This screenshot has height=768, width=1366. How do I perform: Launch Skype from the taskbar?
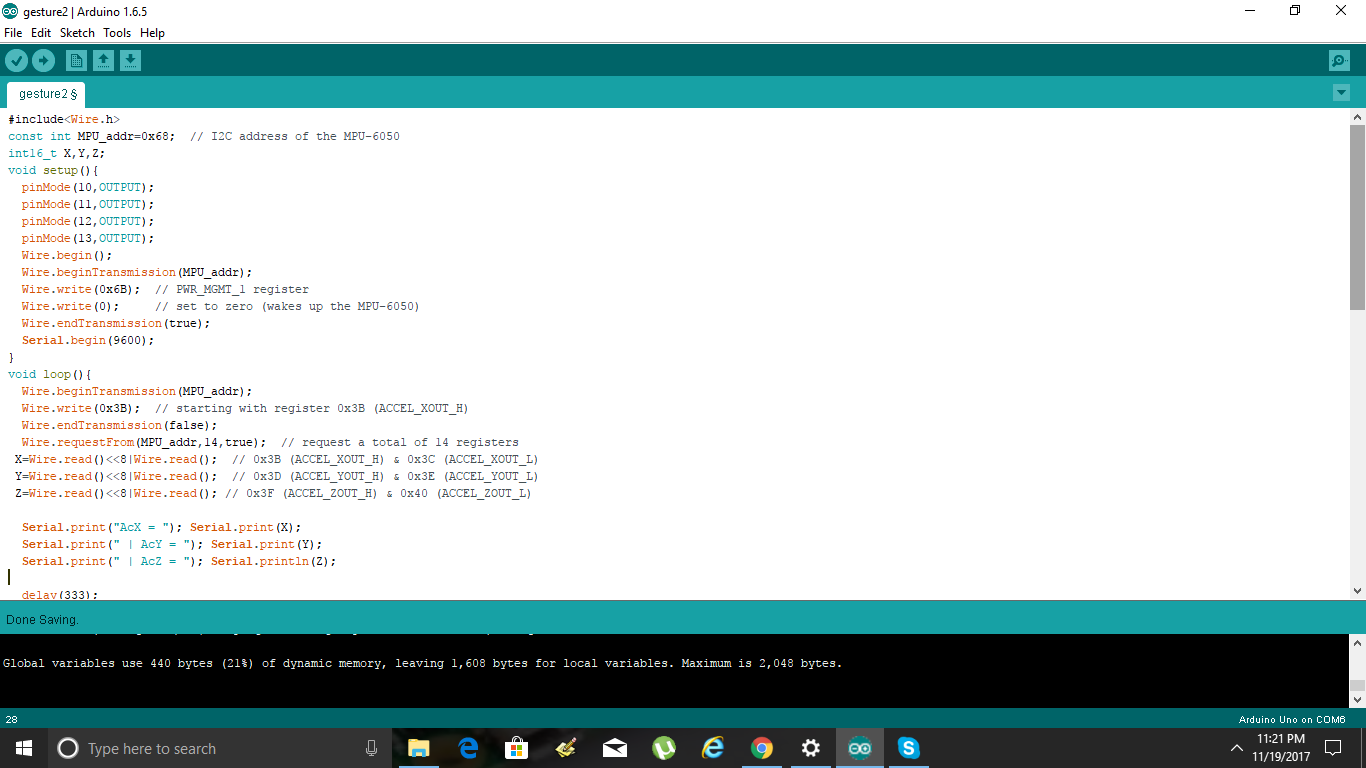(908, 747)
